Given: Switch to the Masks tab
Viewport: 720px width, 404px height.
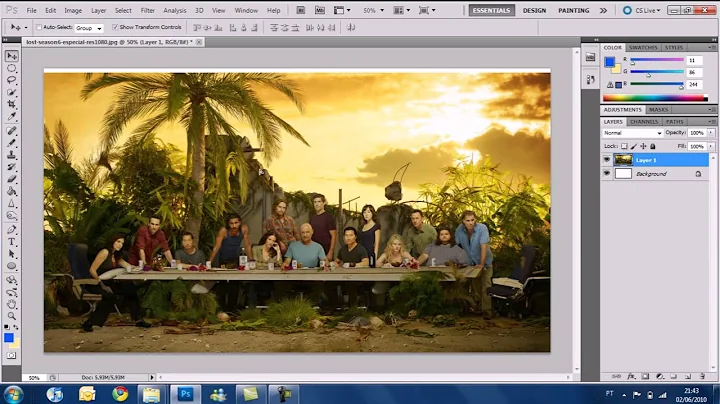Looking at the screenshot, I should (658, 110).
